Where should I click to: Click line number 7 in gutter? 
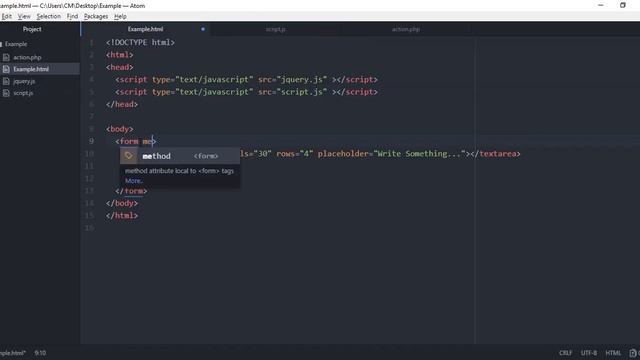point(91,117)
